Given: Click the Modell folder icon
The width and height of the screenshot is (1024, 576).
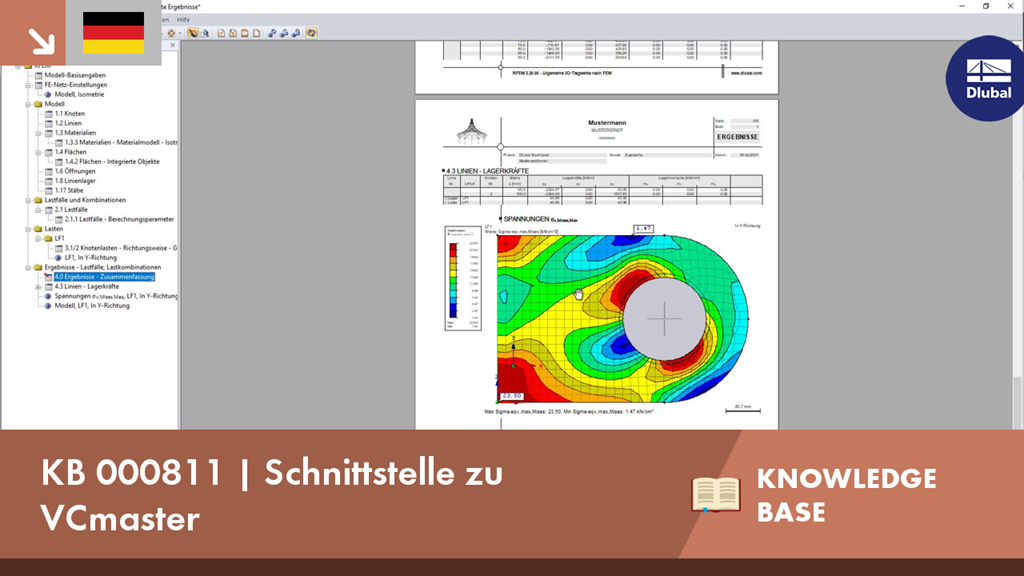Looking at the screenshot, I should 39,104.
